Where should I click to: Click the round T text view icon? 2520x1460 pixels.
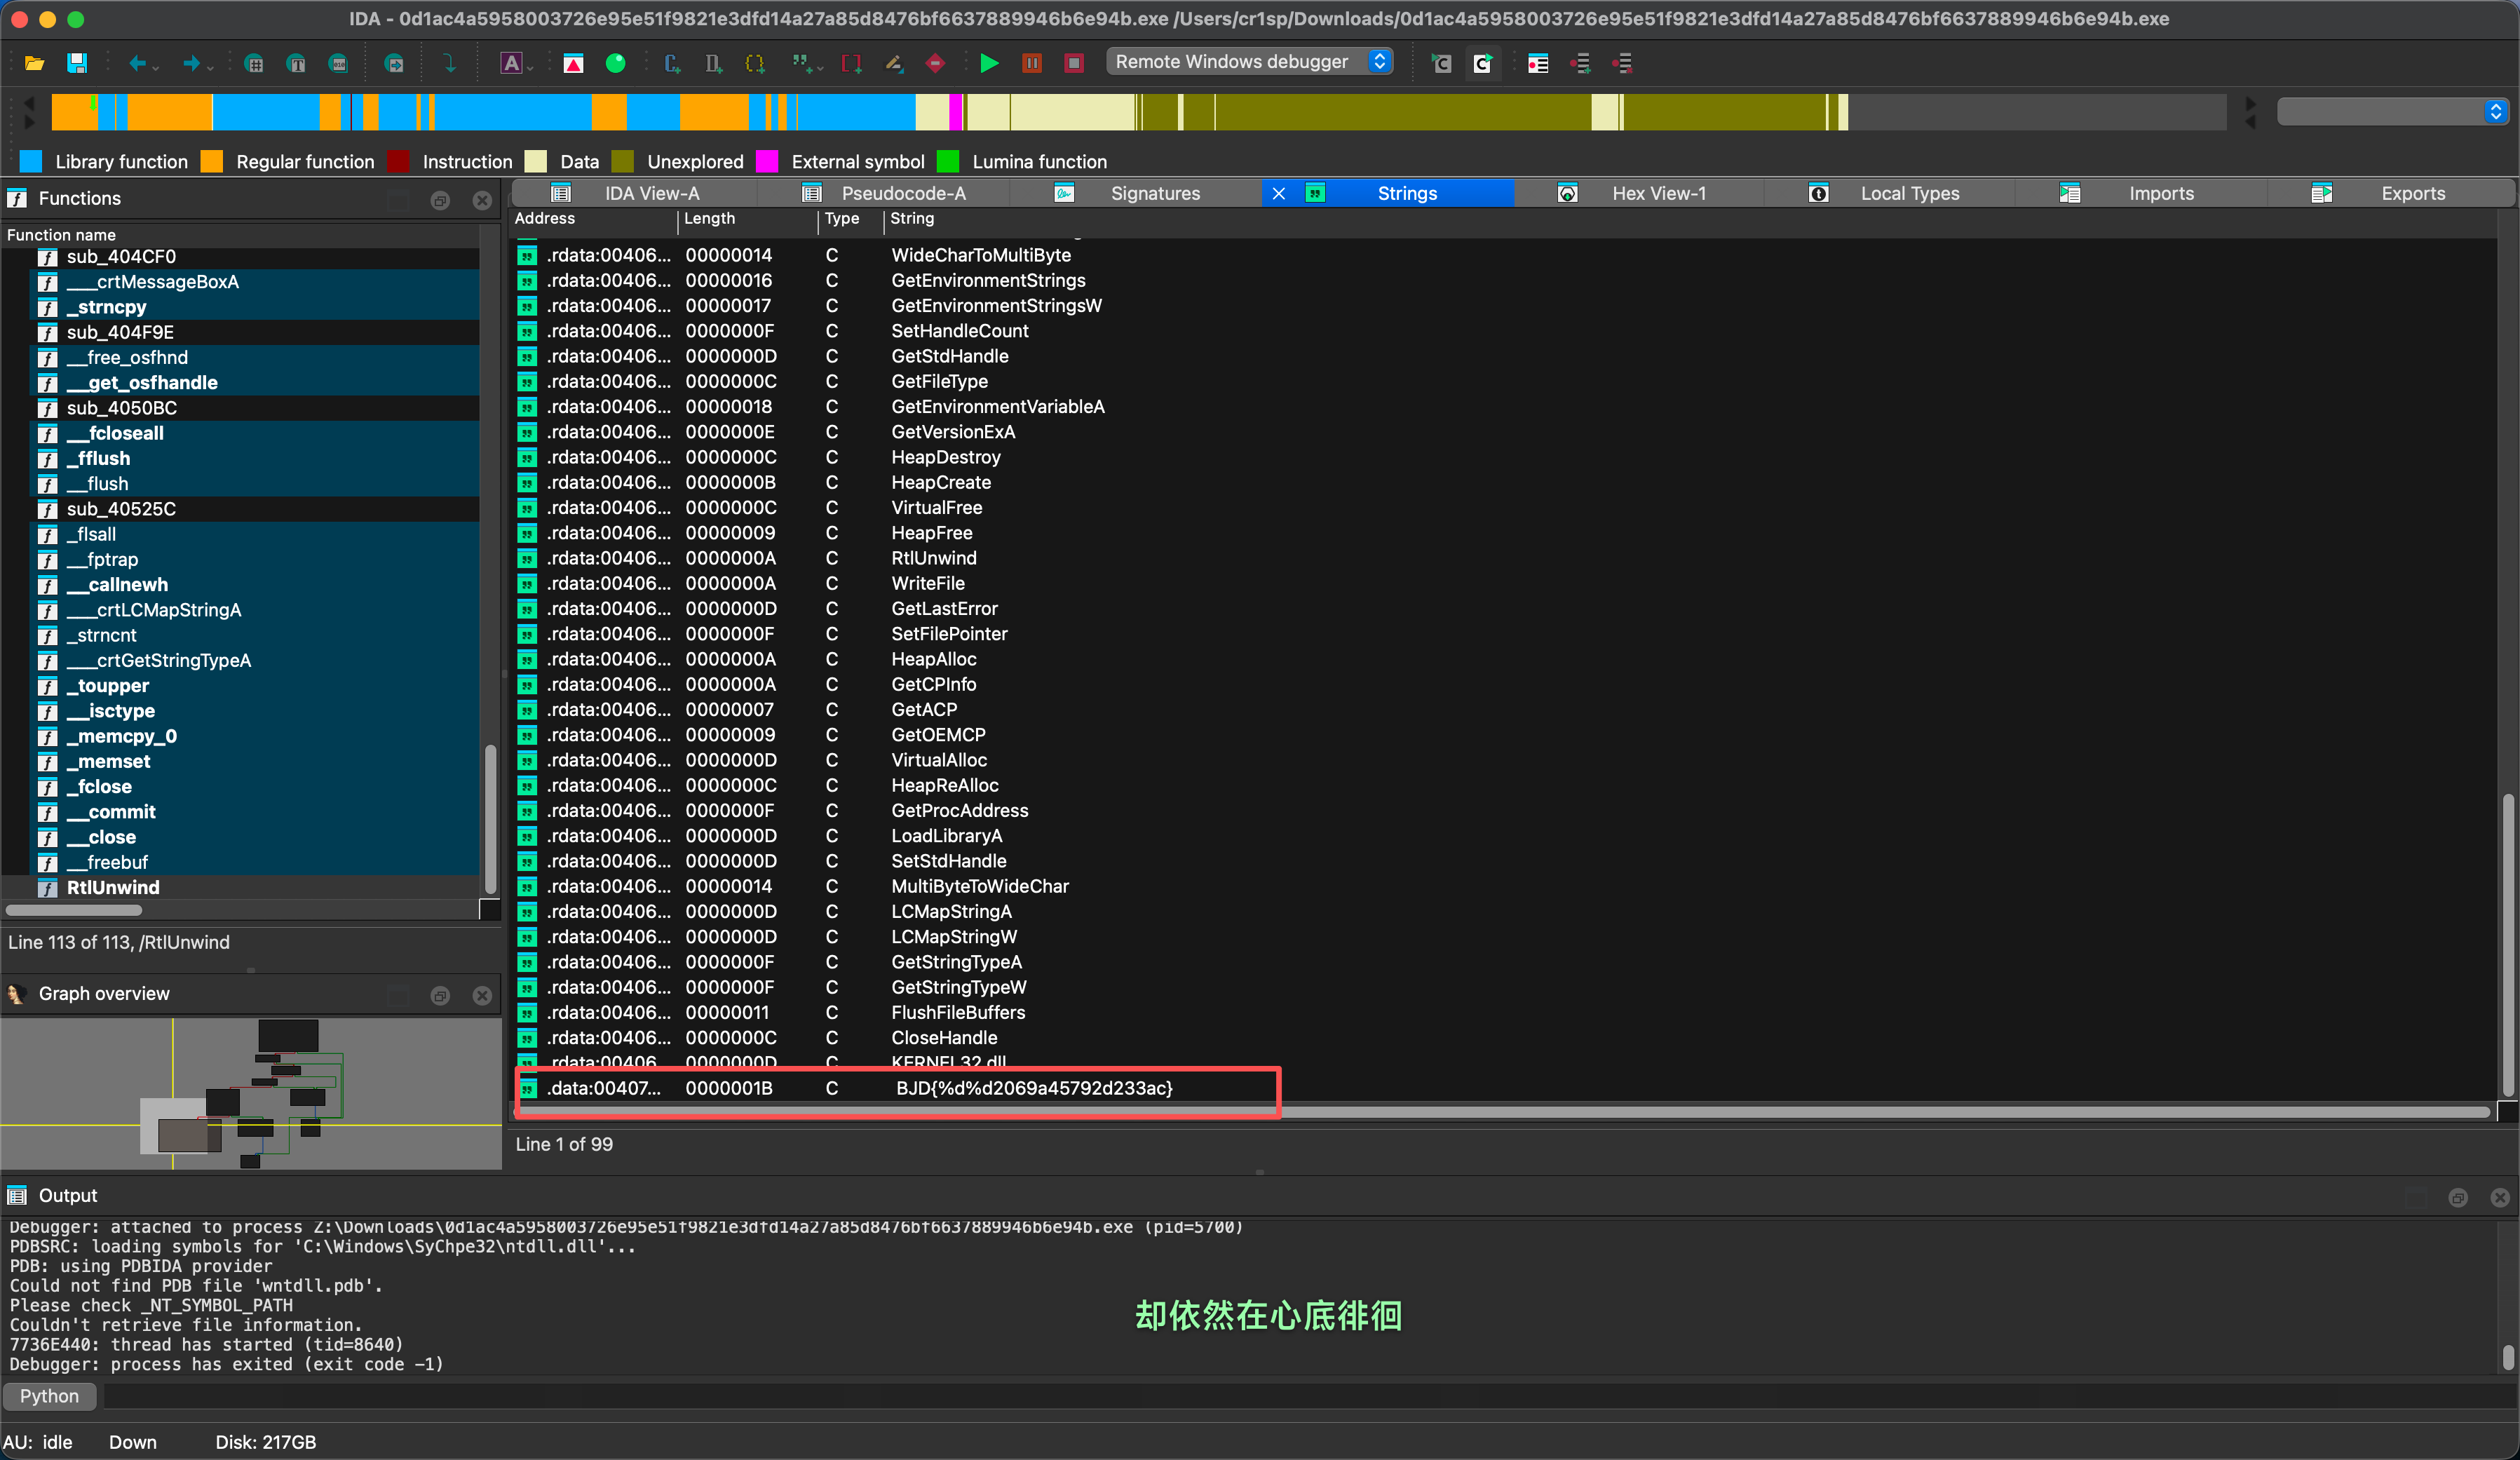[x=296, y=63]
